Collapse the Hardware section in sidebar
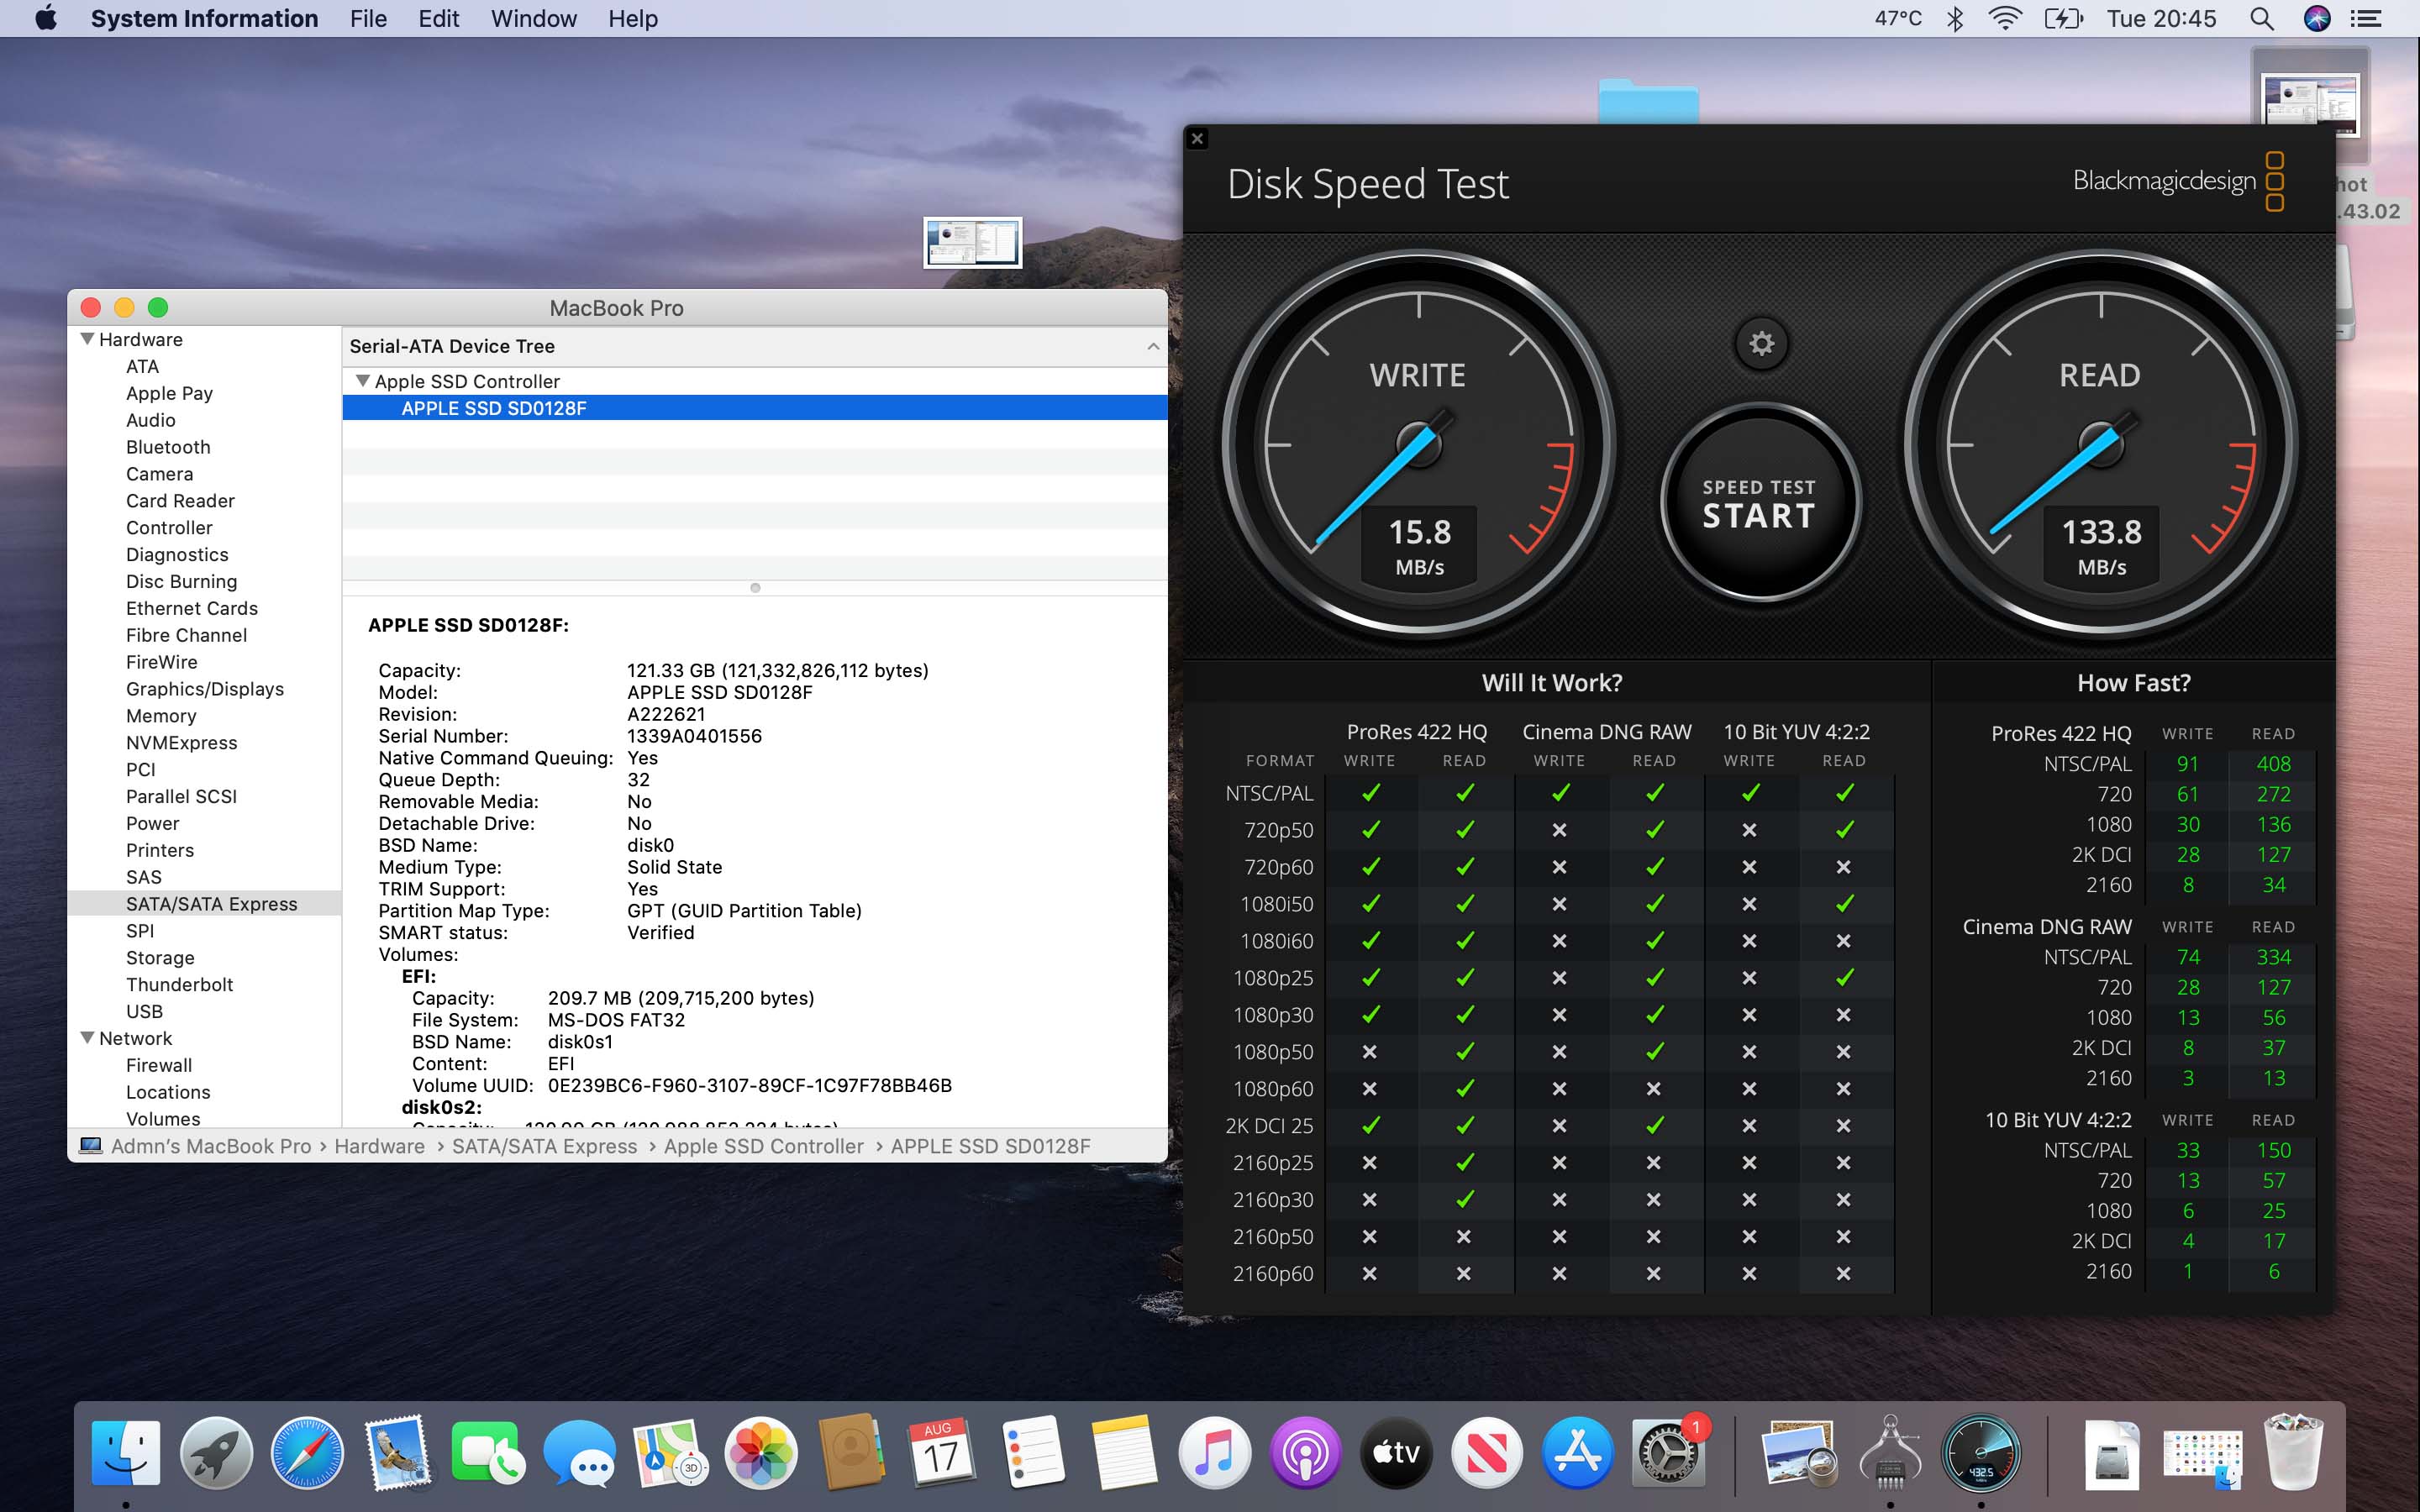The height and width of the screenshot is (1512, 2420). [x=88, y=340]
